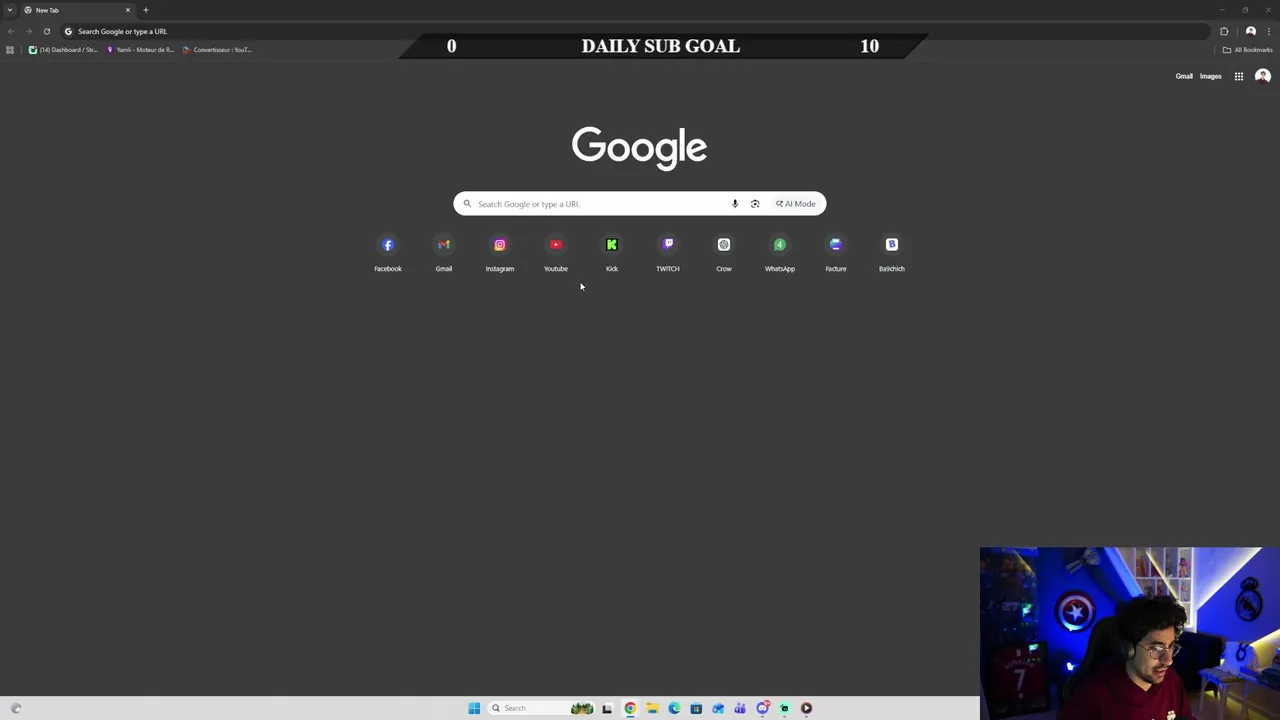
Task: Open the (14) Dashboard bookmark
Action: pyautogui.click(x=63, y=50)
